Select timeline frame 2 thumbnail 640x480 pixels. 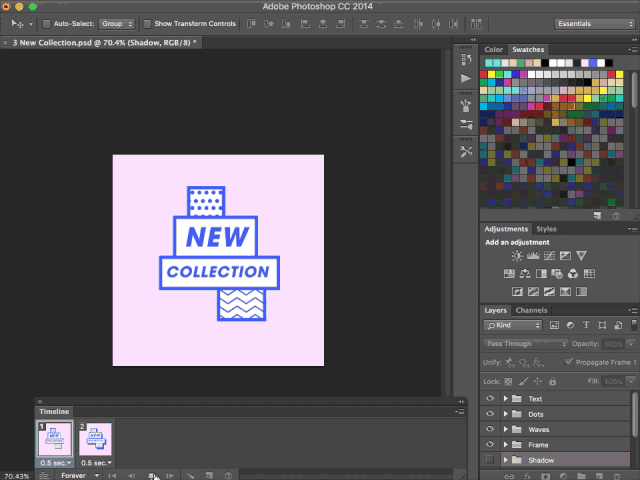pos(96,439)
